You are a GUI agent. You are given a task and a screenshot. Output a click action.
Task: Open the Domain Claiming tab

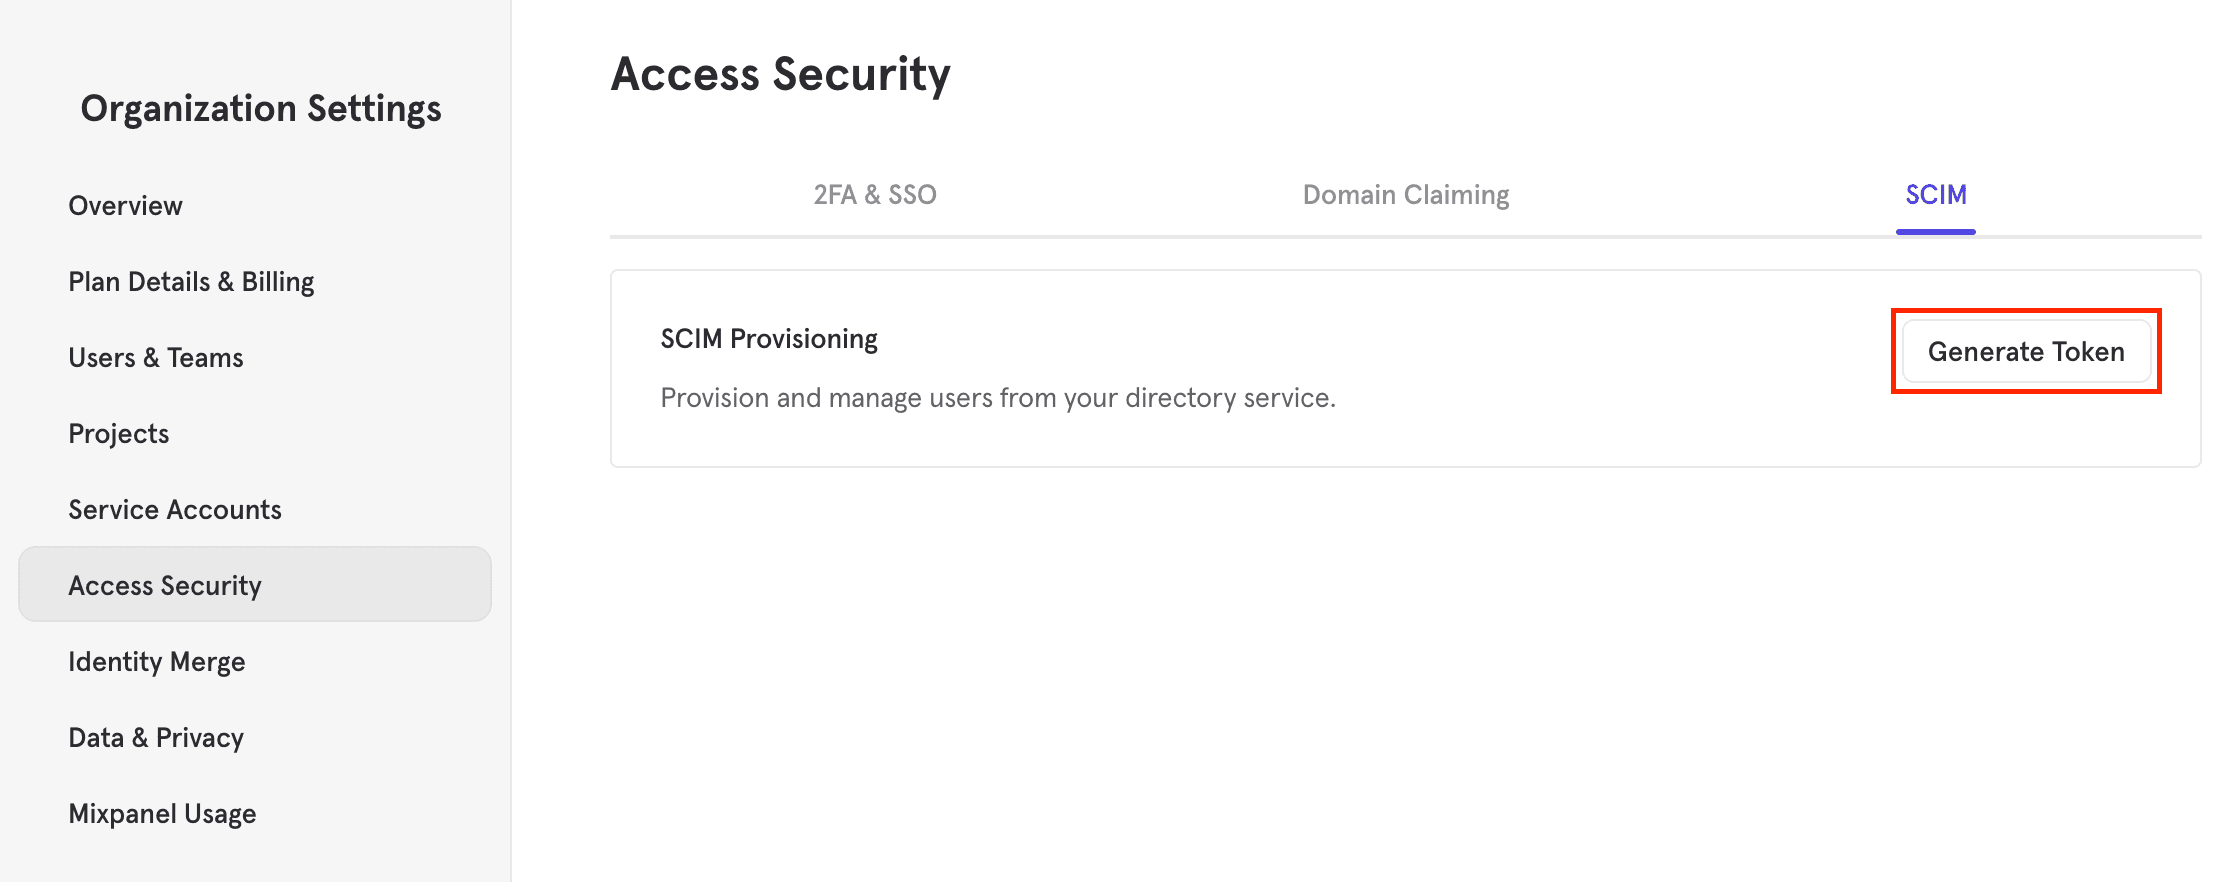pyautogui.click(x=1405, y=194)
